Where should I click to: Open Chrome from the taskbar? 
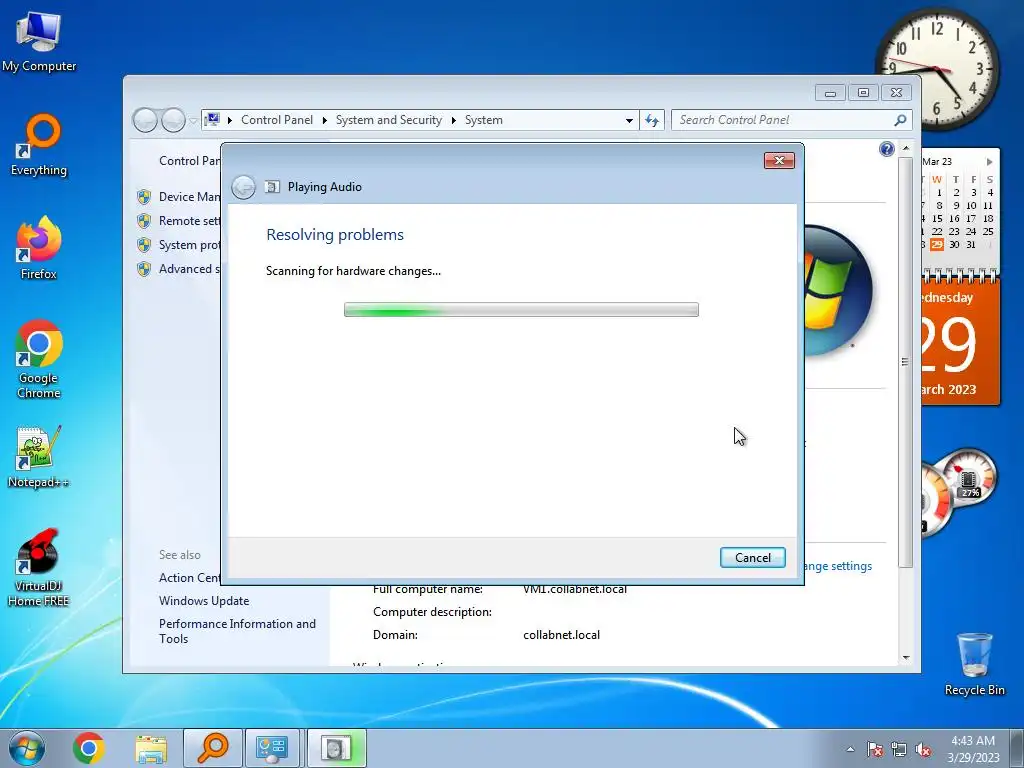[x=89, y=748]
